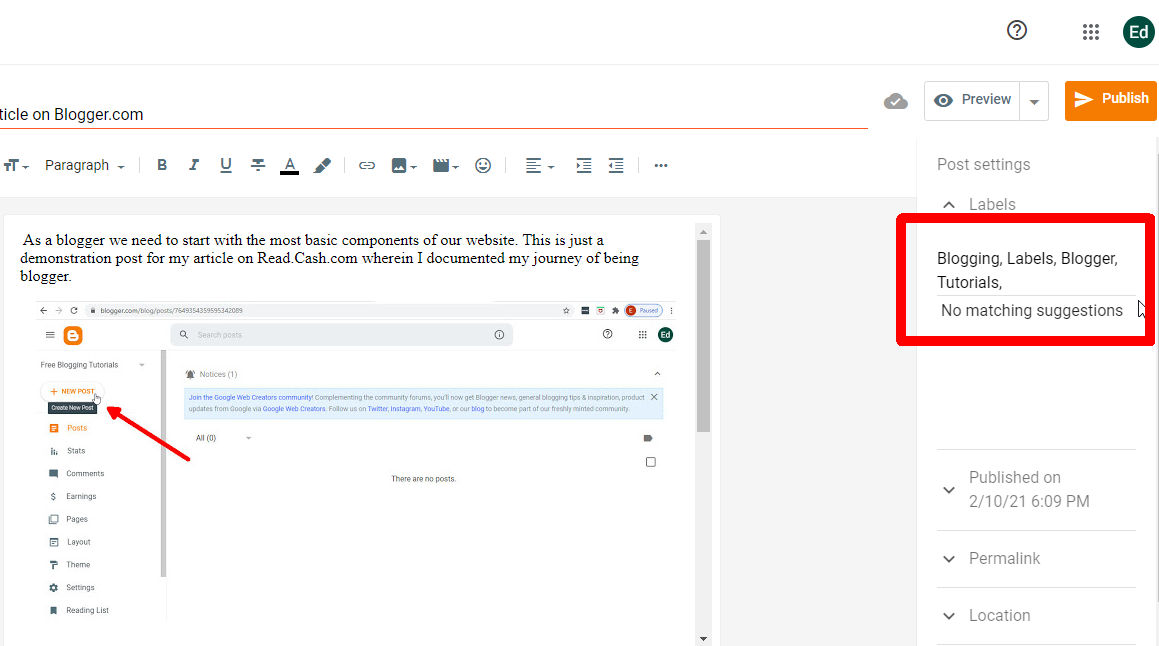Viewport: 1159px width, 646px height.
Task: Open the Help question mark icon
Action: click(x=1016, y=30)
